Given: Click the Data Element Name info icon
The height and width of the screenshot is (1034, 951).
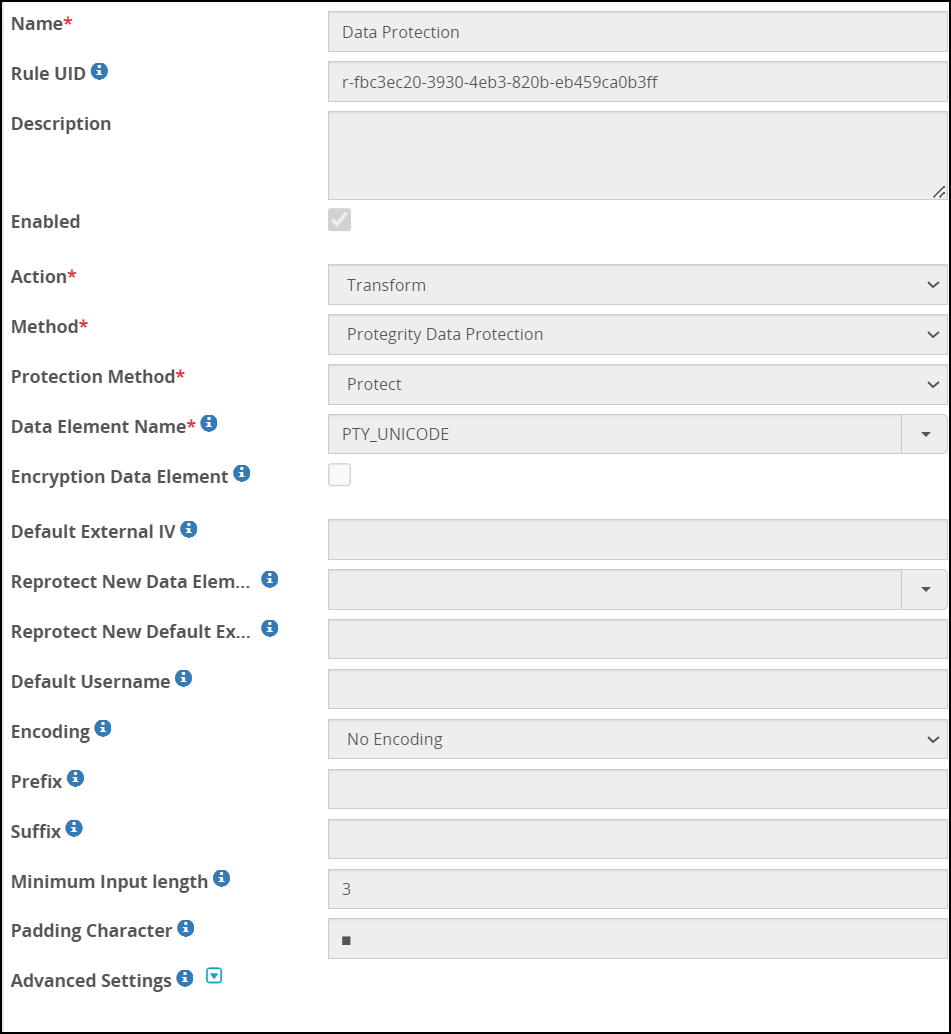Looking at the screenshot, I should tap(208, 424).
